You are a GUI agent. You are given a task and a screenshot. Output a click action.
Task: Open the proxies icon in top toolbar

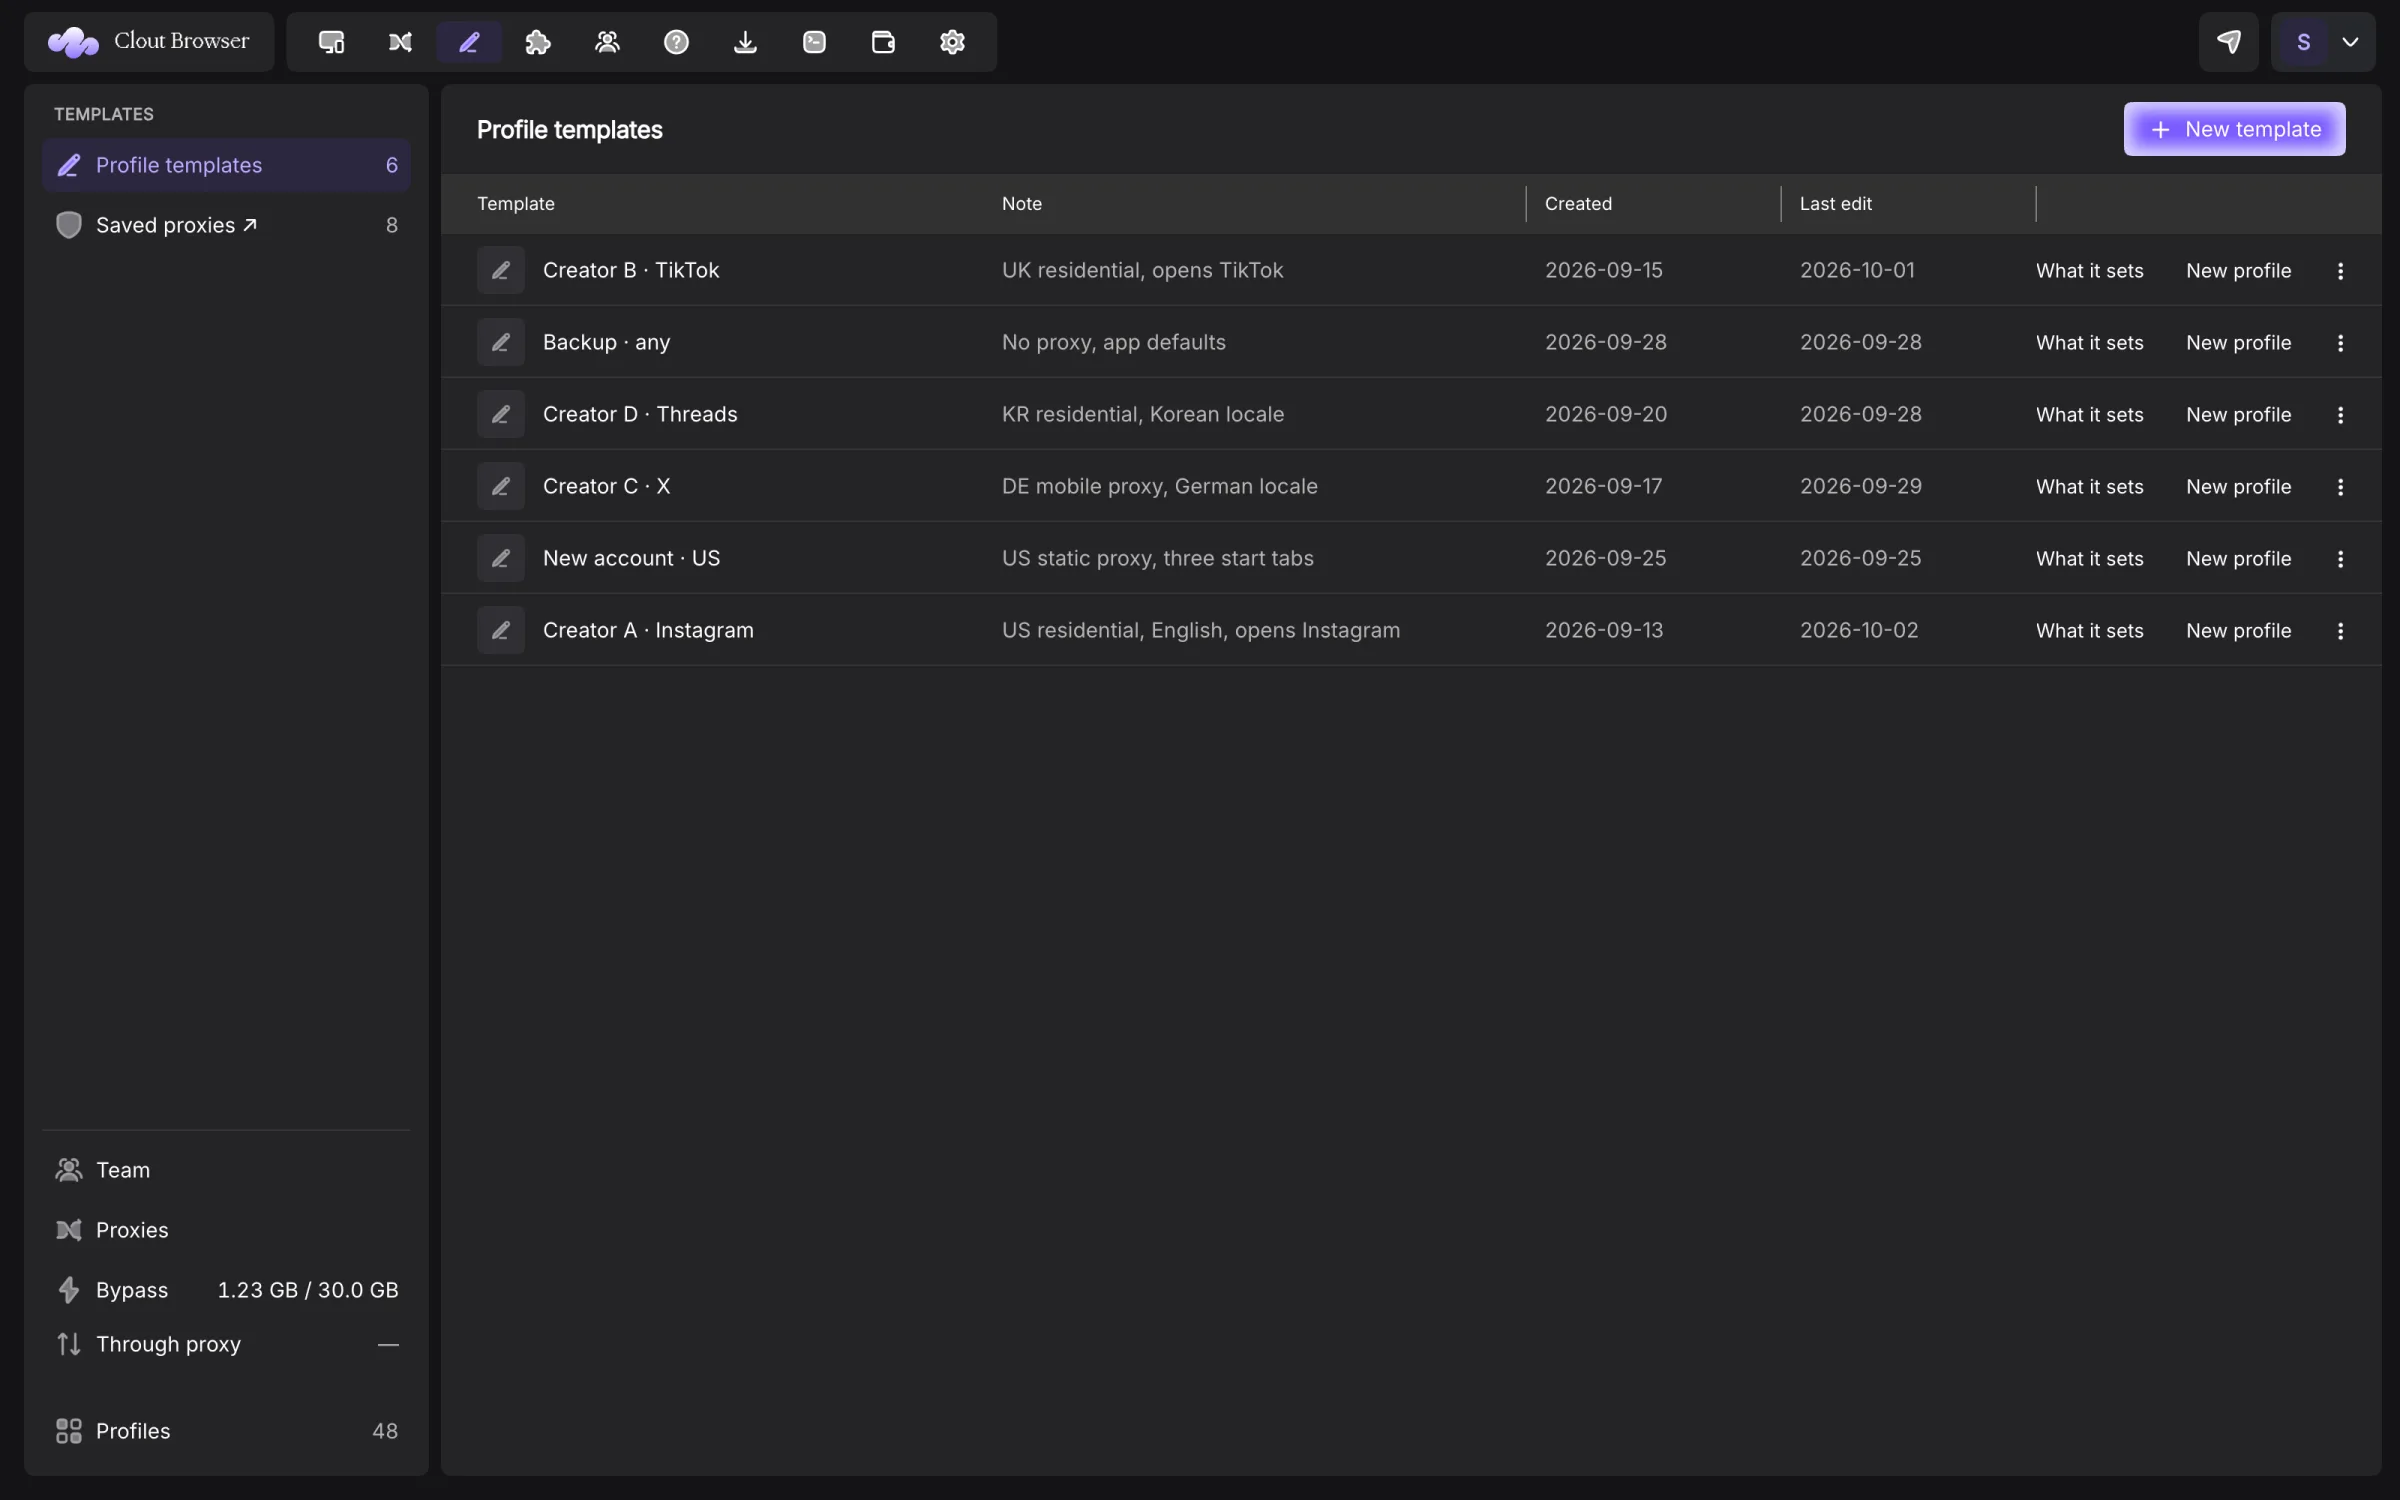(x=400, y=42)
